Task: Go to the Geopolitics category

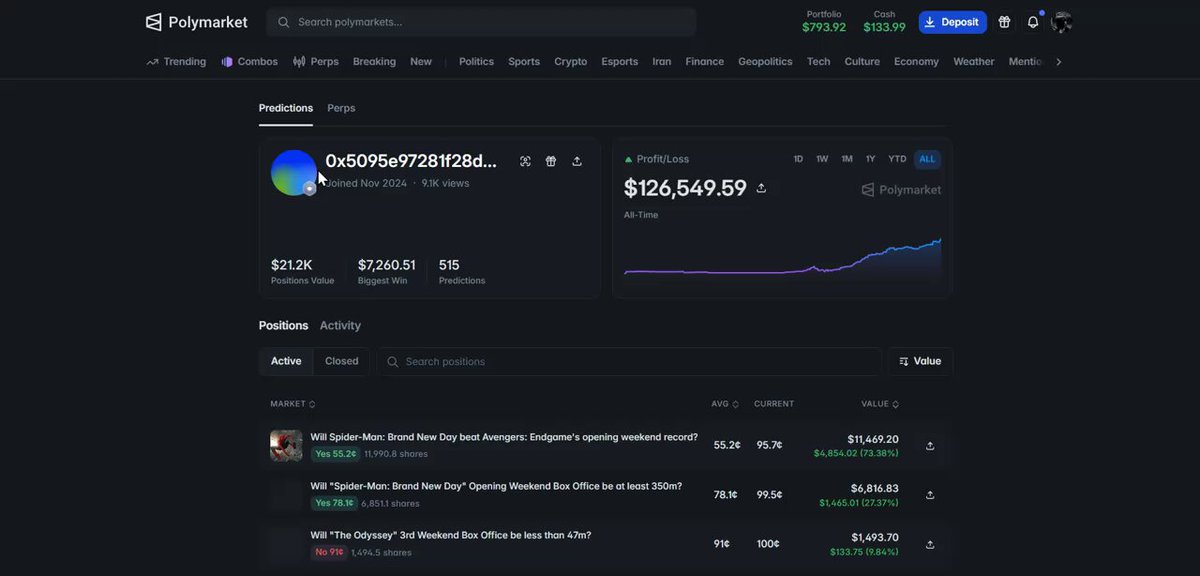Action: (x=765, y=62)
